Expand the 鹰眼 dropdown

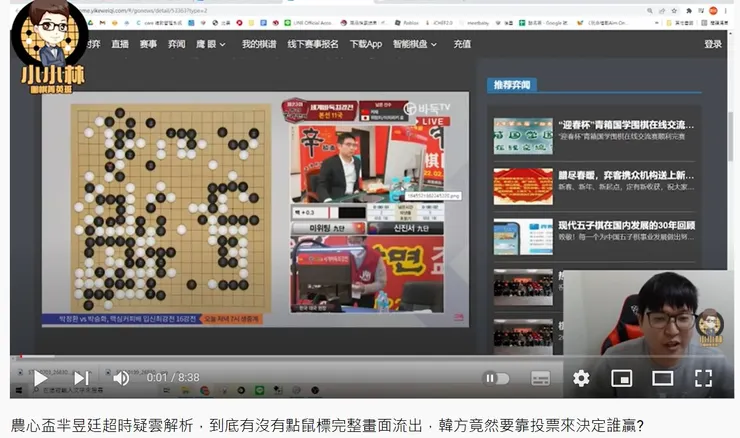click(x=210, y=44)
